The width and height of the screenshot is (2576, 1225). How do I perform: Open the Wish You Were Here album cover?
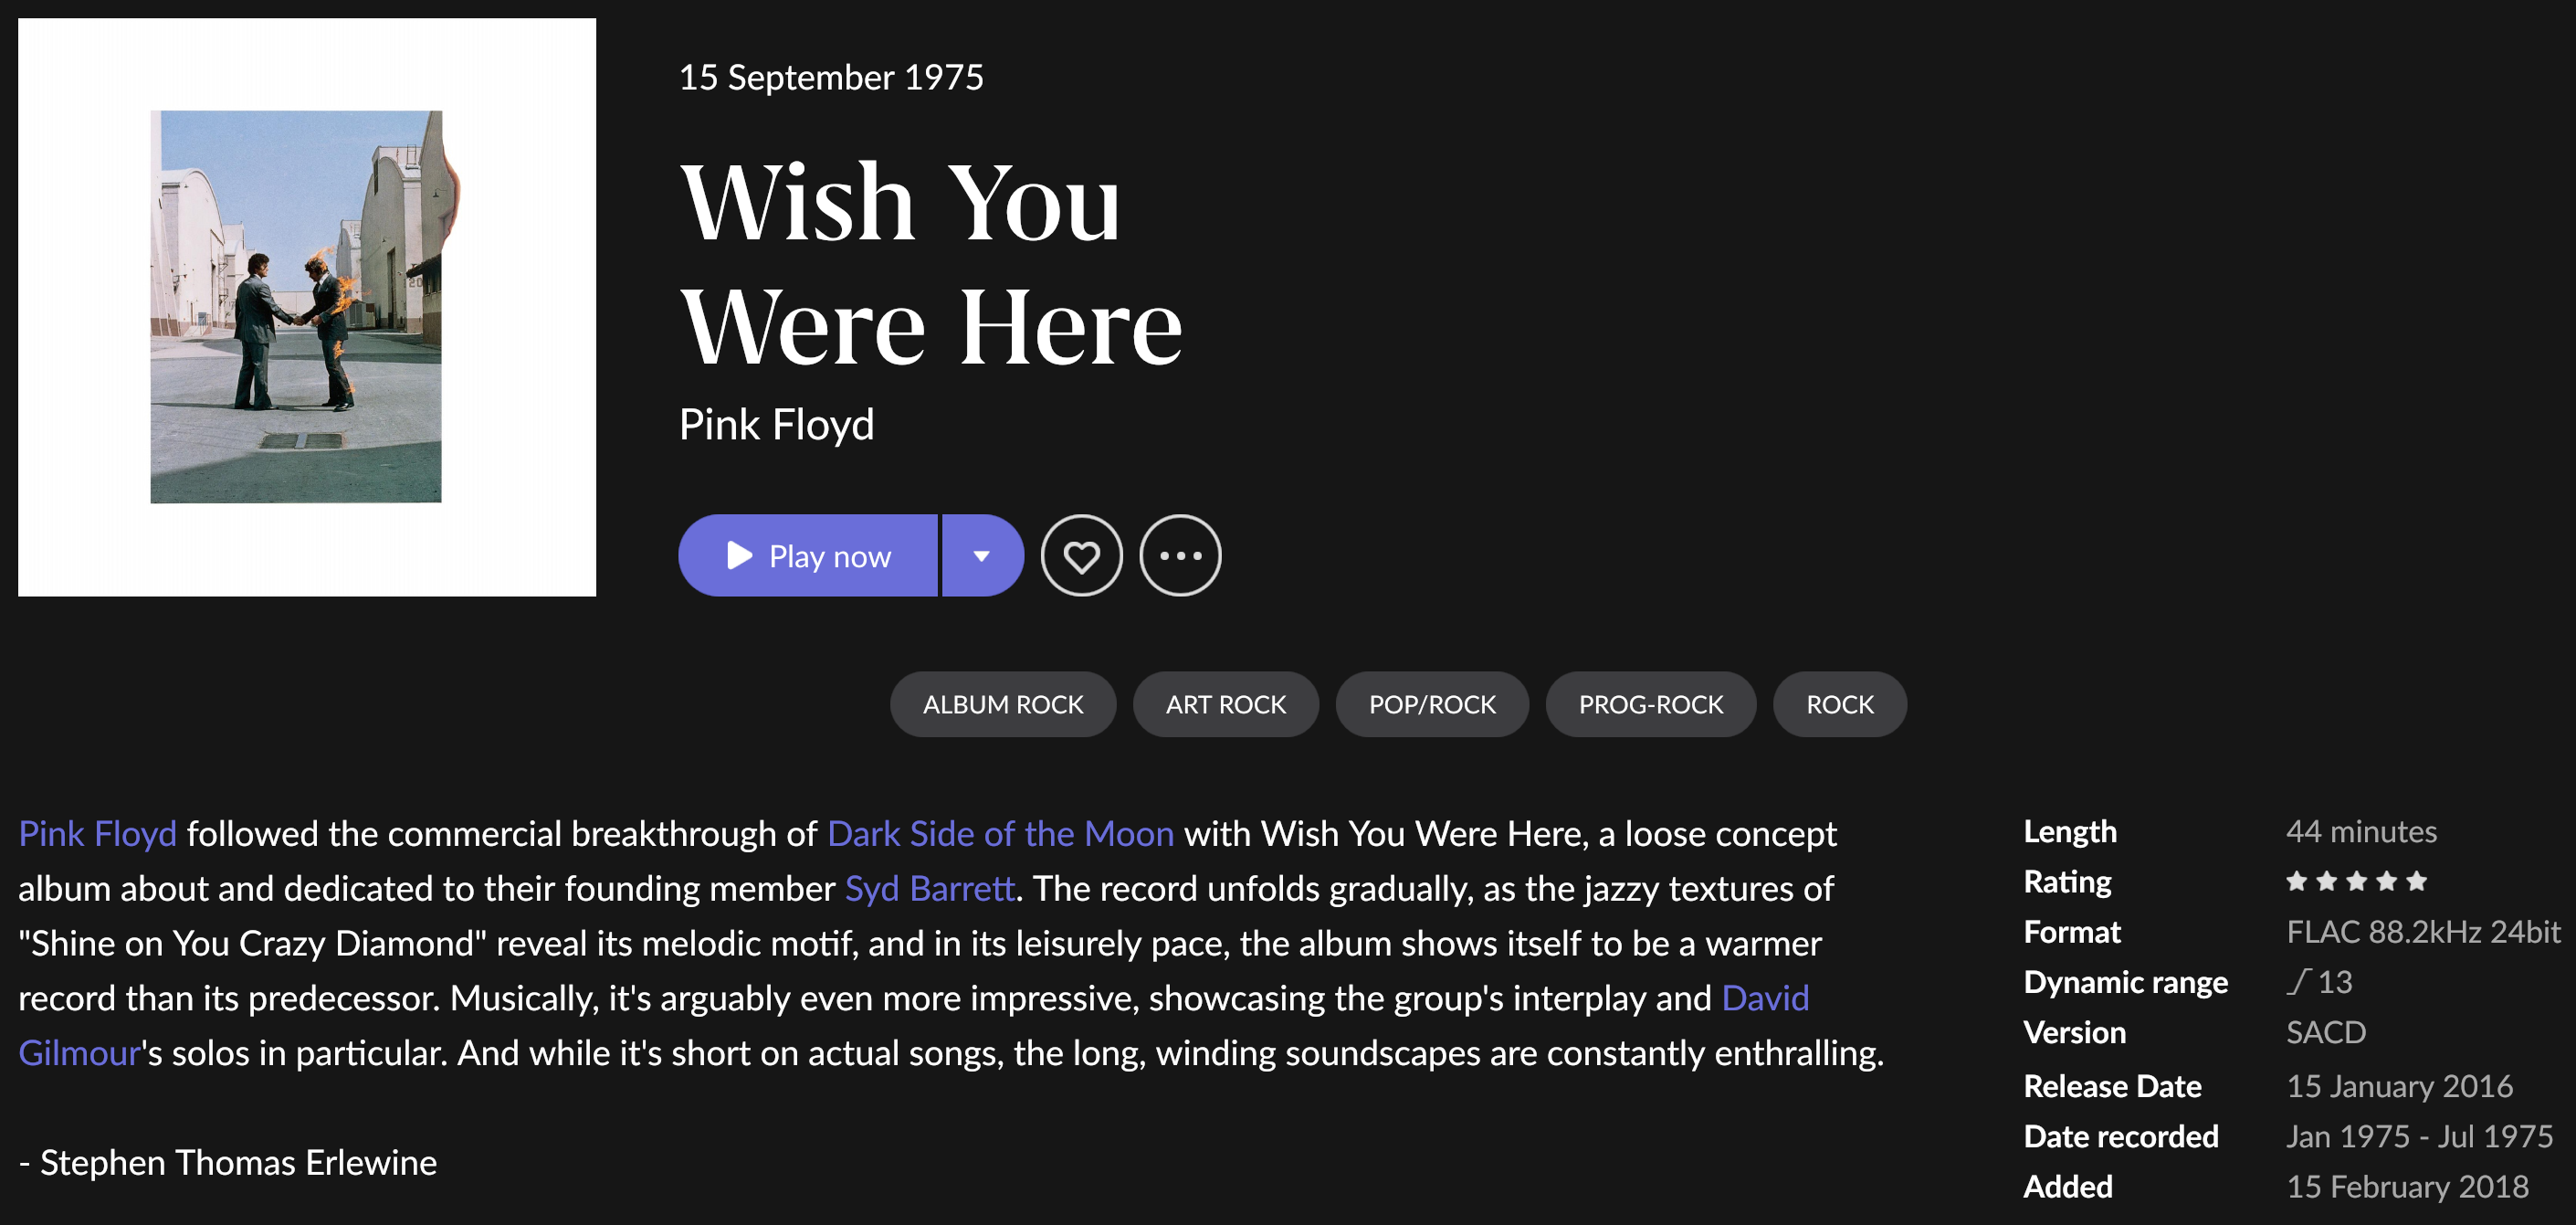point(307,307)
